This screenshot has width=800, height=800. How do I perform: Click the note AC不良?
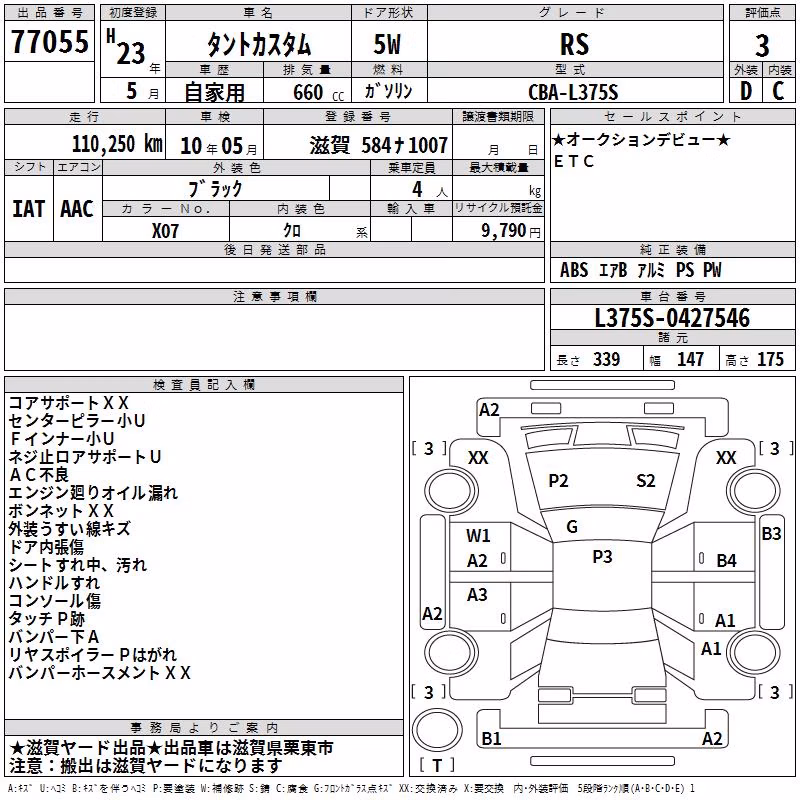tap(39, 475)
